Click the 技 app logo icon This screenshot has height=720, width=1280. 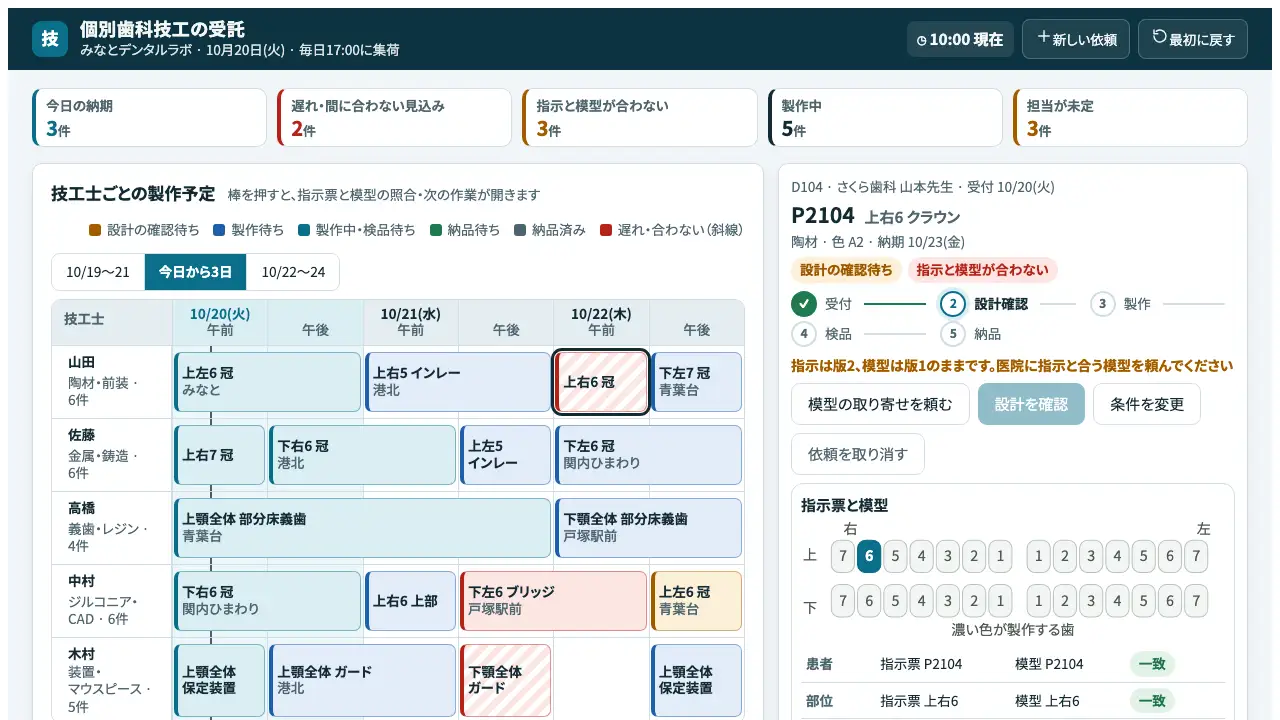click(50, 39)
